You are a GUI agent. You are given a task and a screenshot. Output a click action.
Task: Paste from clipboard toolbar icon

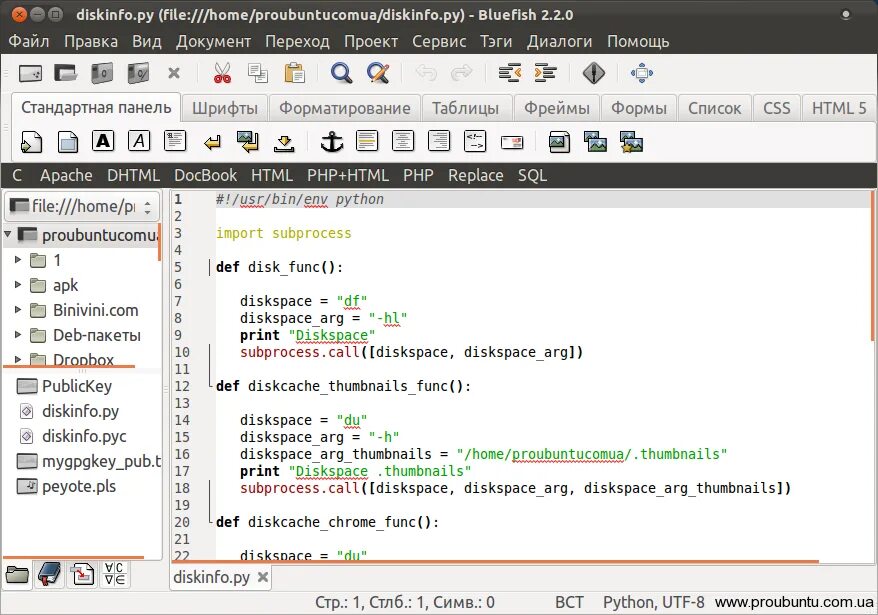pos(295,73)
